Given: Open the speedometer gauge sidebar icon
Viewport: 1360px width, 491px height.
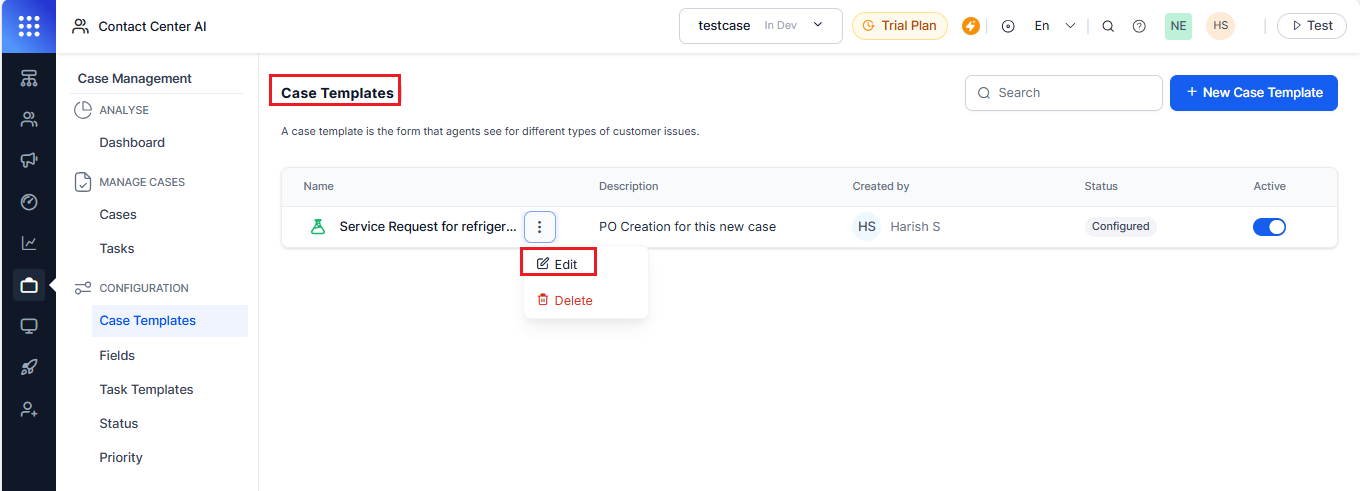Looking at the screenshot, I should point(29,202).
